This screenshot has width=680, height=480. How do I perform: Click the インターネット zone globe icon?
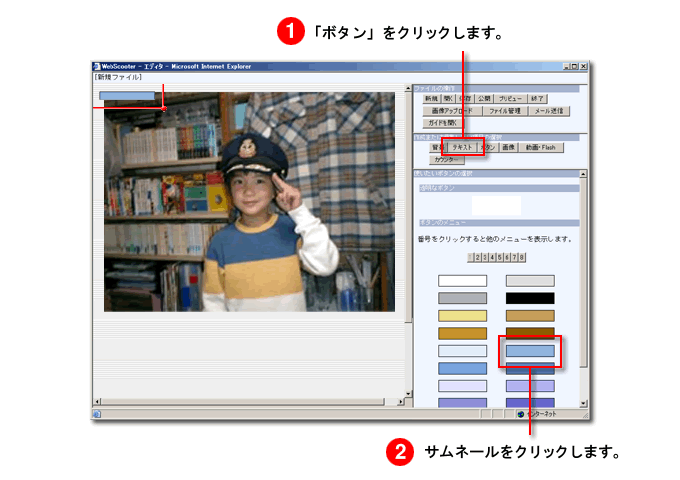521,415
